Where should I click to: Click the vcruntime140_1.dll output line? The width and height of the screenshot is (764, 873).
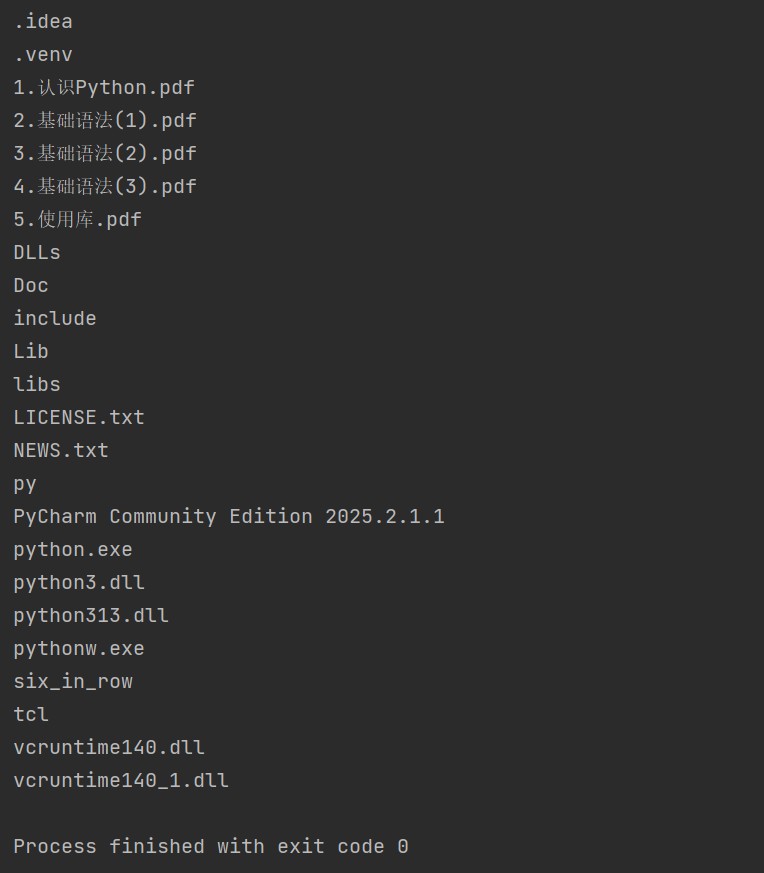point(121,781)
